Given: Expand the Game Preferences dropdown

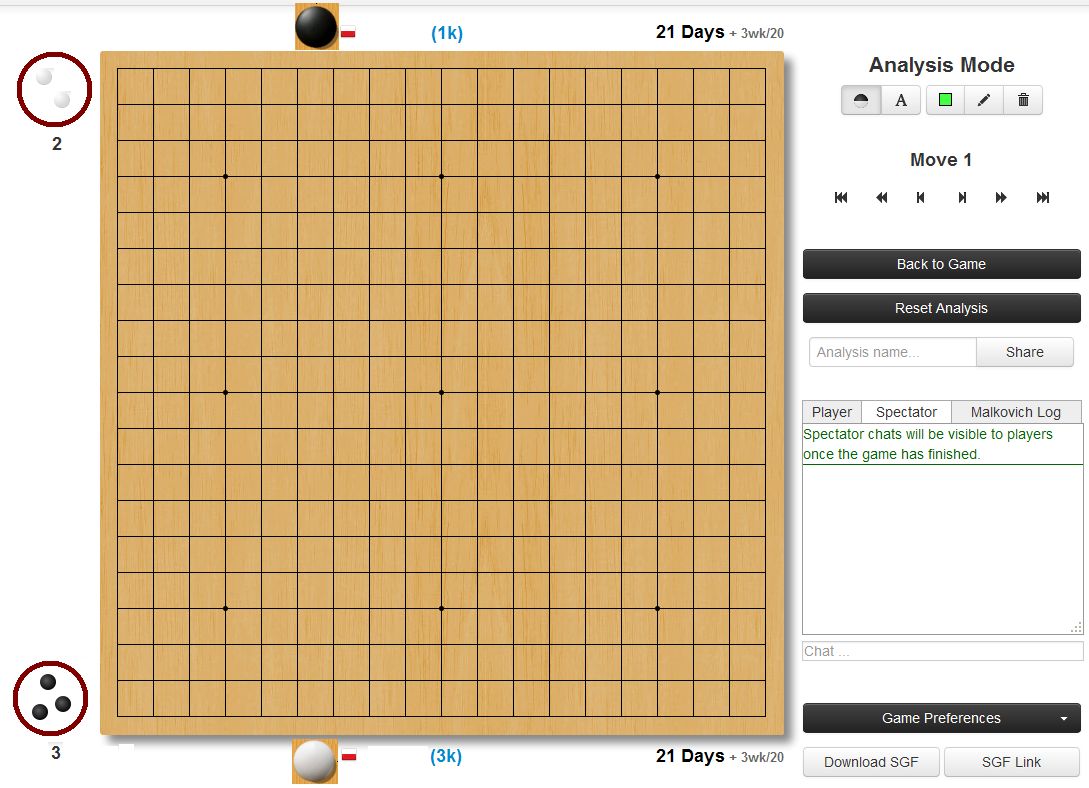Looking at the screenshot, I should 941,718.
